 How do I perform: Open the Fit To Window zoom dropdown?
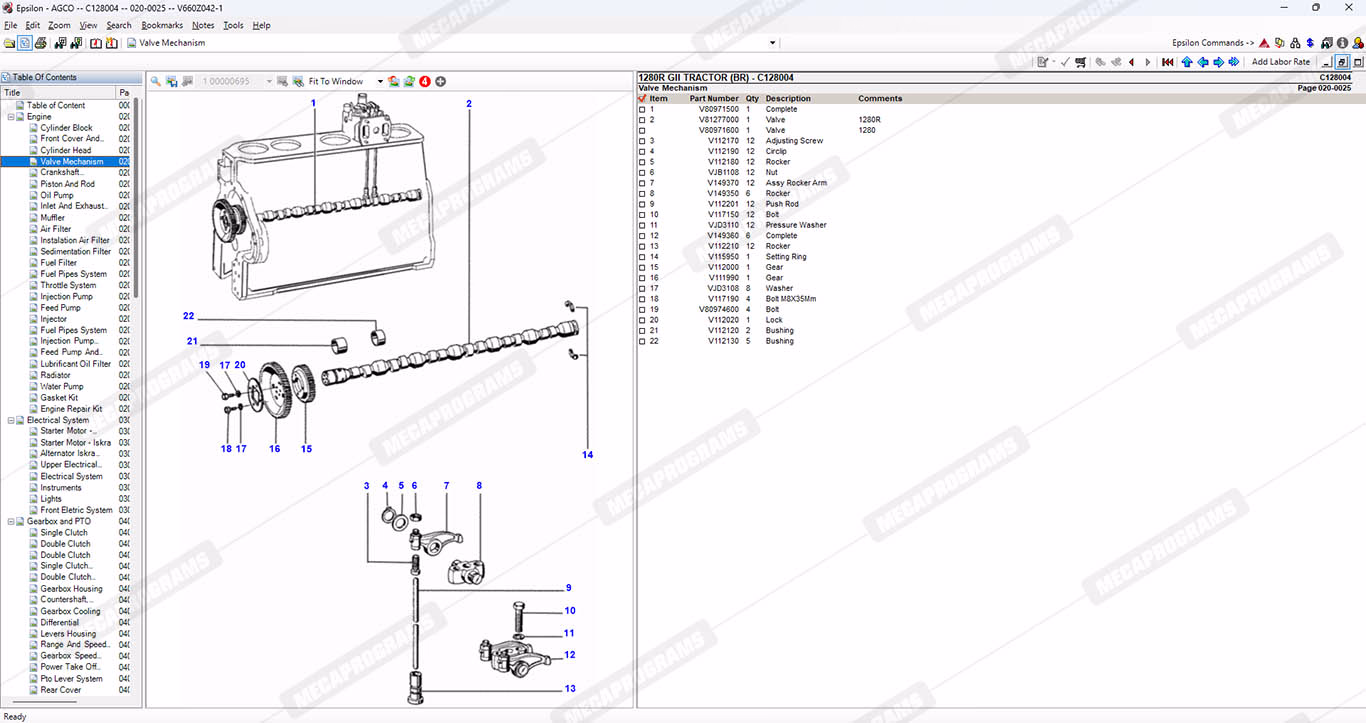pyautogui.click(x=380, y=81)
